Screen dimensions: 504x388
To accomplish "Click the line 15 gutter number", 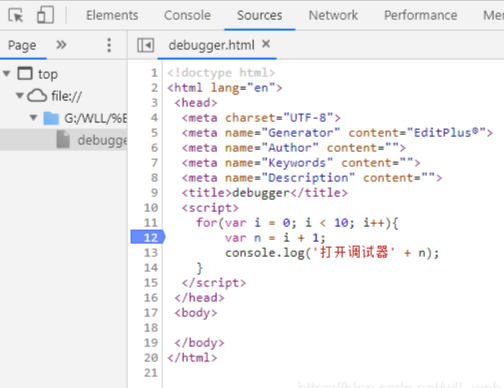I will click(151, 283).
